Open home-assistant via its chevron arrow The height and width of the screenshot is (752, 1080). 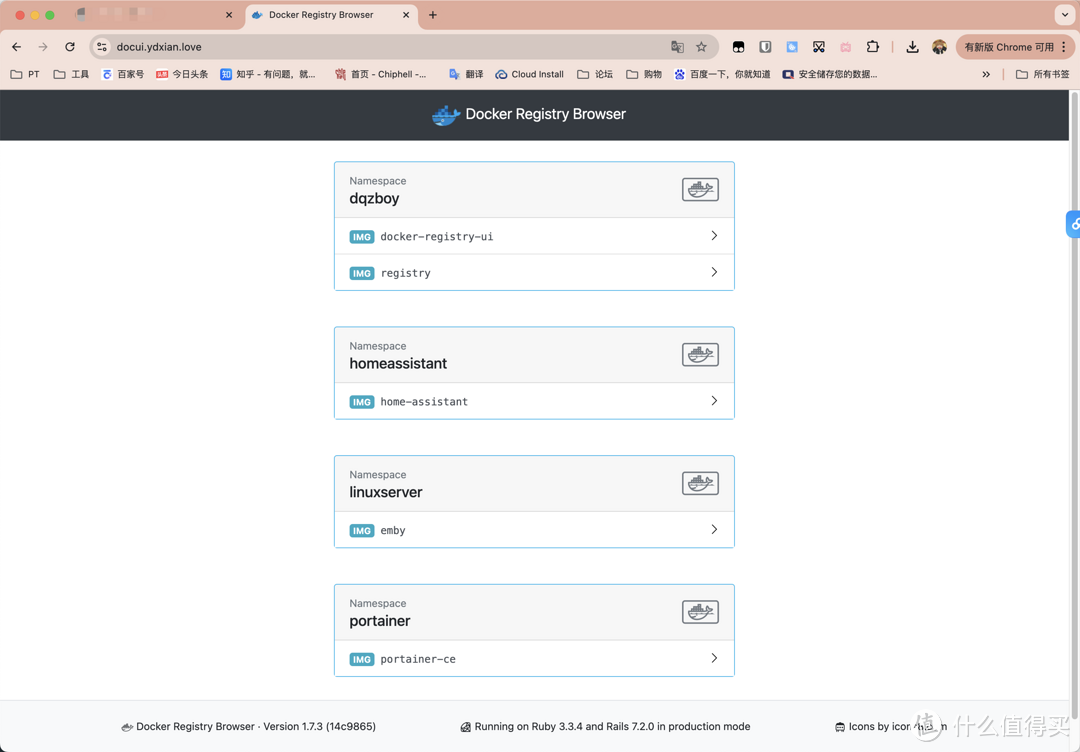(714, 401)
